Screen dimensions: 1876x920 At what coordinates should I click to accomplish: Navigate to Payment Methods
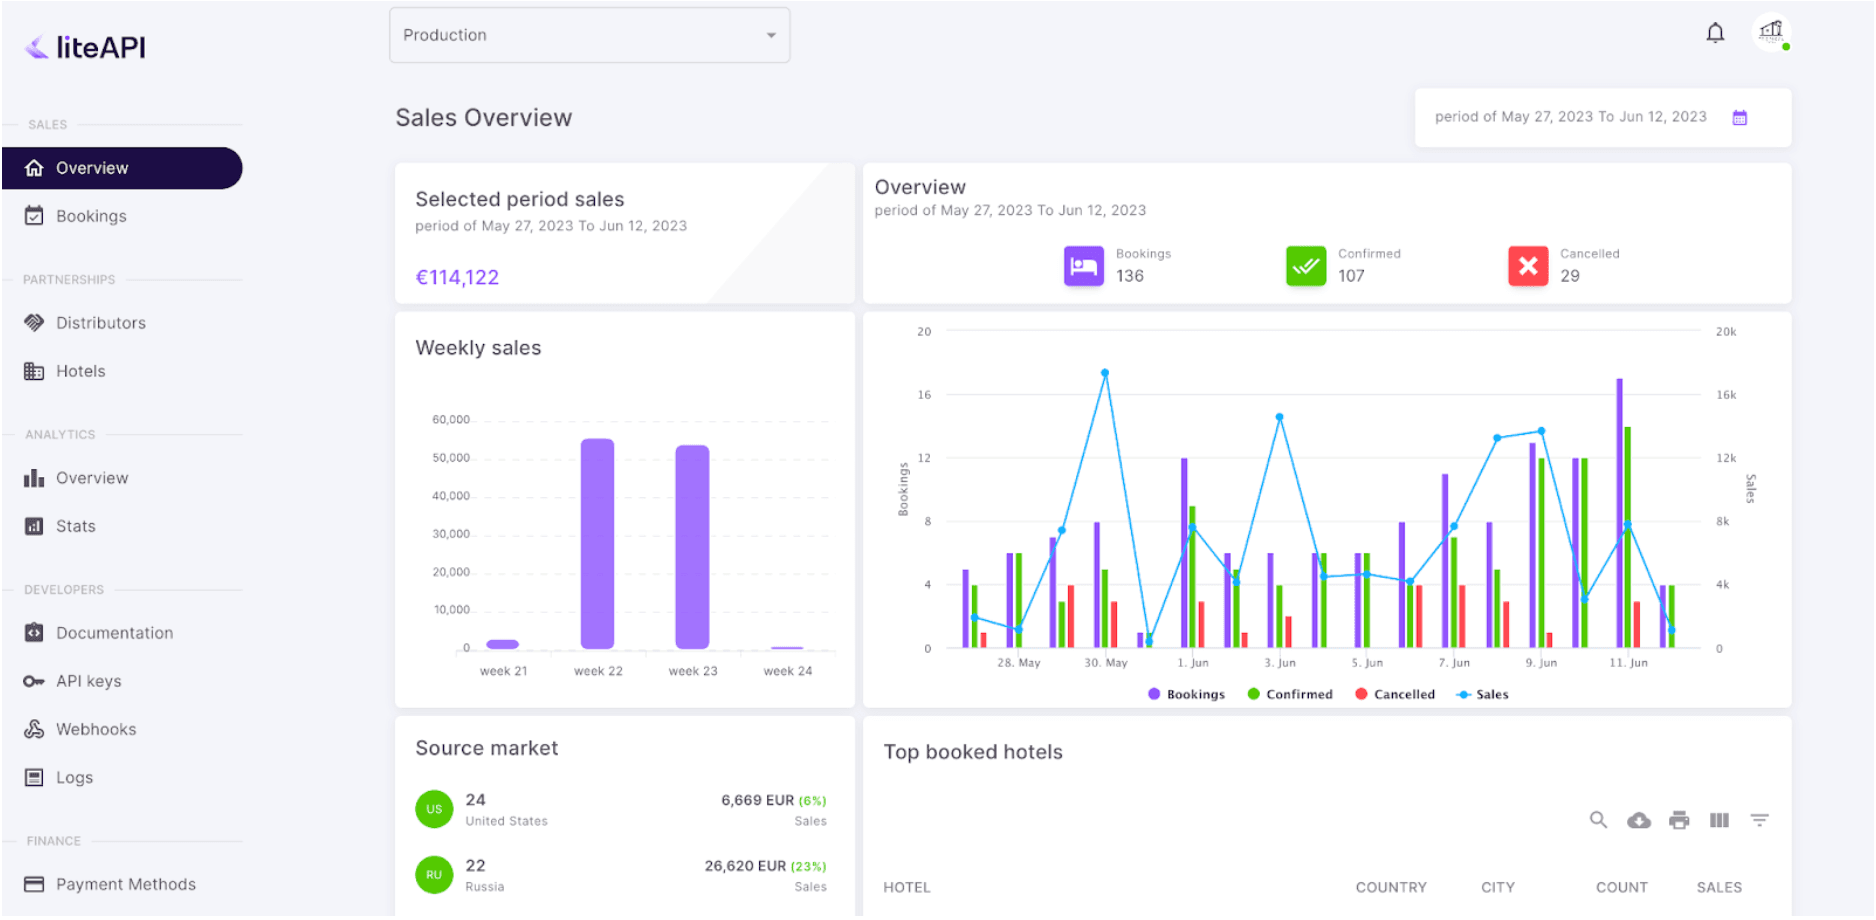[x=125, y=884]
